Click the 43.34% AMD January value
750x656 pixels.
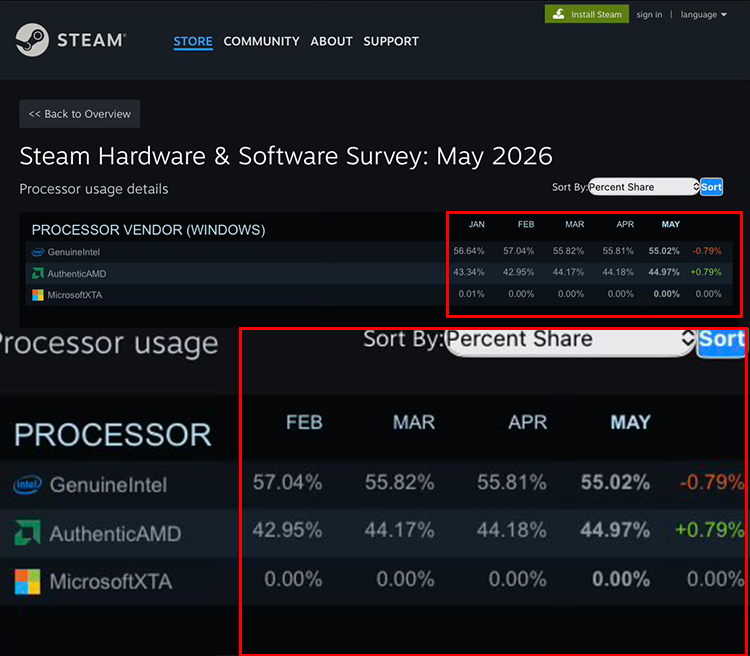pyautogui.click(x=469, y=272)
